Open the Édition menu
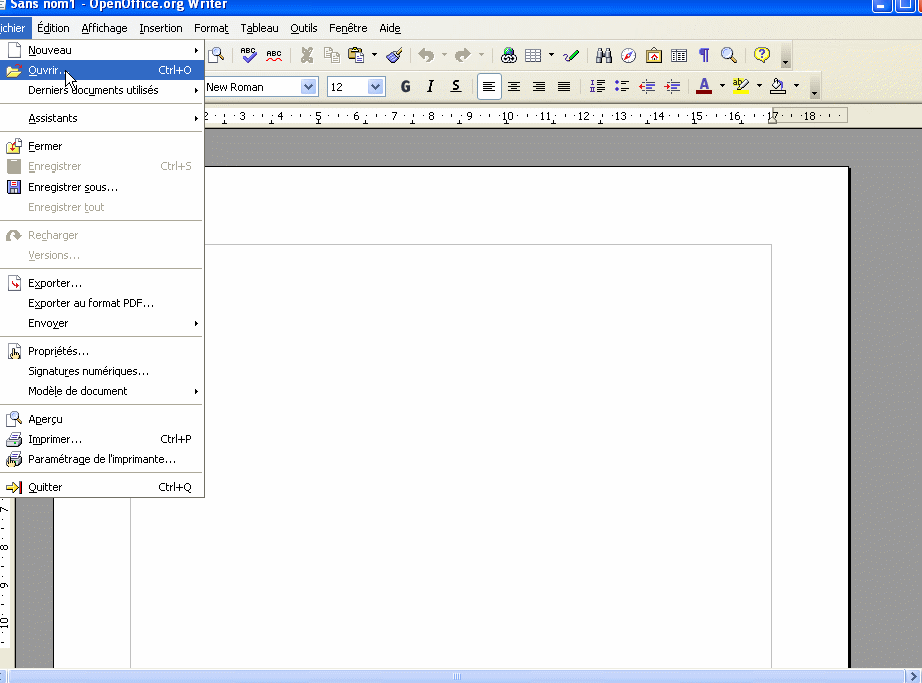This screenshot has height=683, width=922. [53, 28]
